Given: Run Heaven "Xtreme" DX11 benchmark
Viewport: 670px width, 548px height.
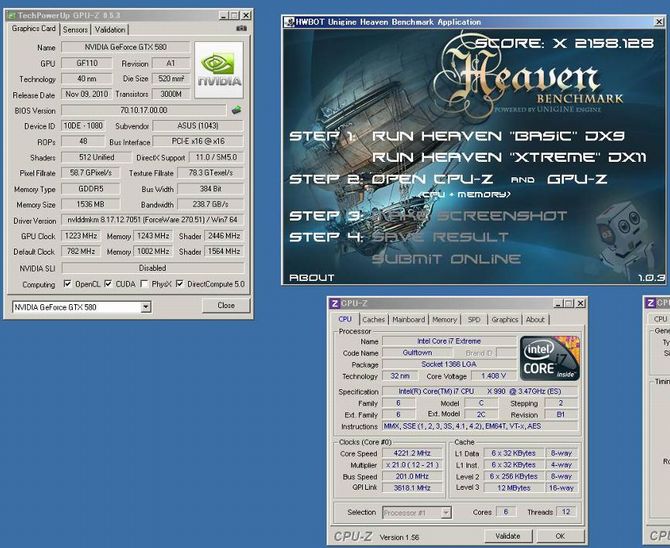Looking at the screenshot, I should [x=509, y=157].
